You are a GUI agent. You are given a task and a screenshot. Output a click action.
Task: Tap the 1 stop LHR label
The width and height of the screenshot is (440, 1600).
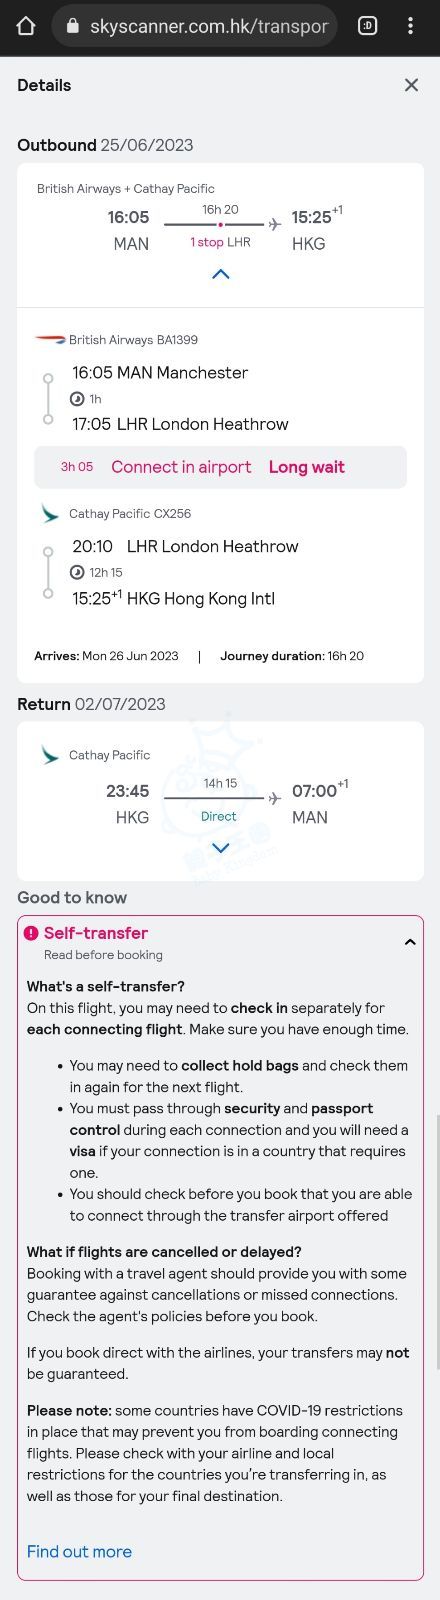coord(220,242)
